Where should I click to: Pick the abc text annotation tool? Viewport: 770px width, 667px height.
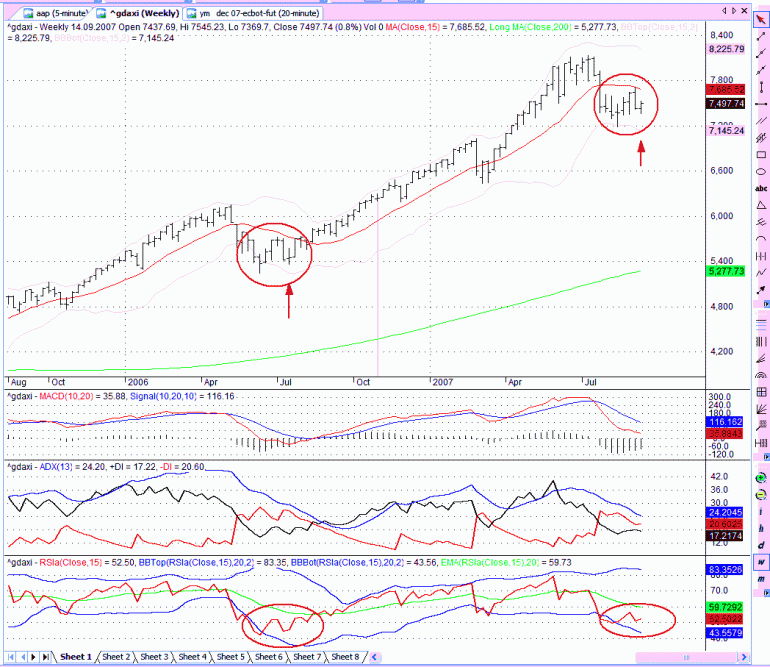tap(761, 188)
